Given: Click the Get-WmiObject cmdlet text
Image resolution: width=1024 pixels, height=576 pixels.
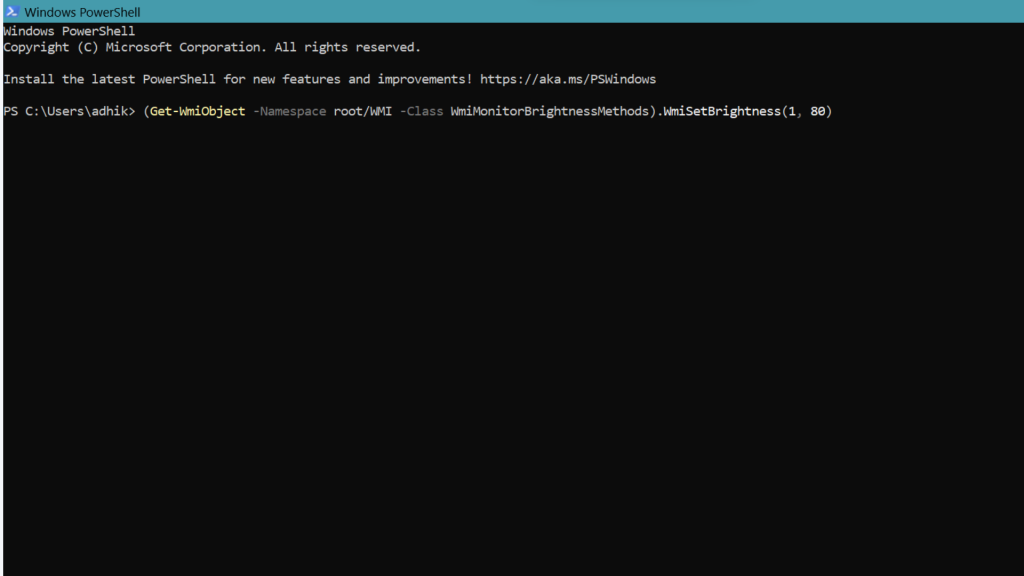Looking at the screenshot, I should pyautogui.click(x=197, y=111).
